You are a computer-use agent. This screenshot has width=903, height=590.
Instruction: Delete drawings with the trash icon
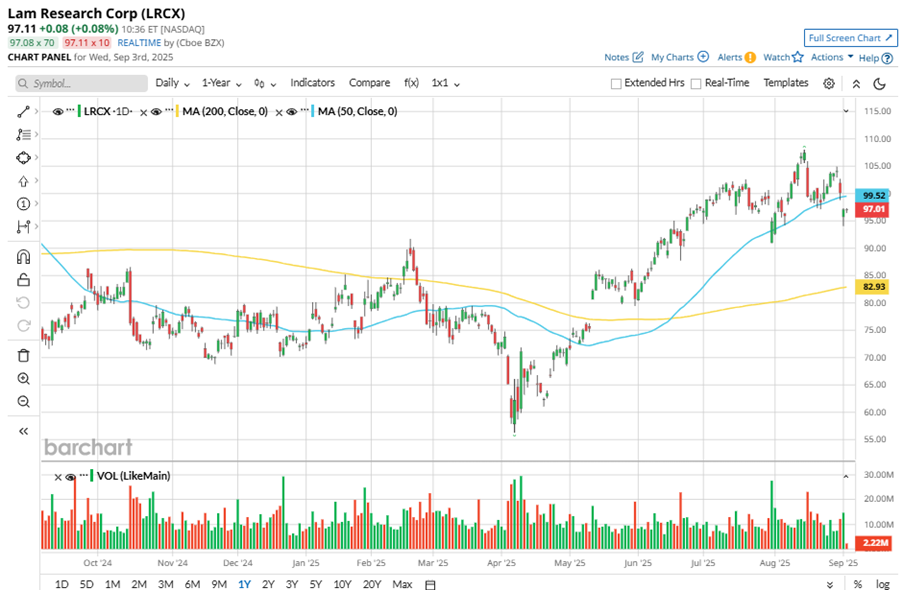coord(23,355)
